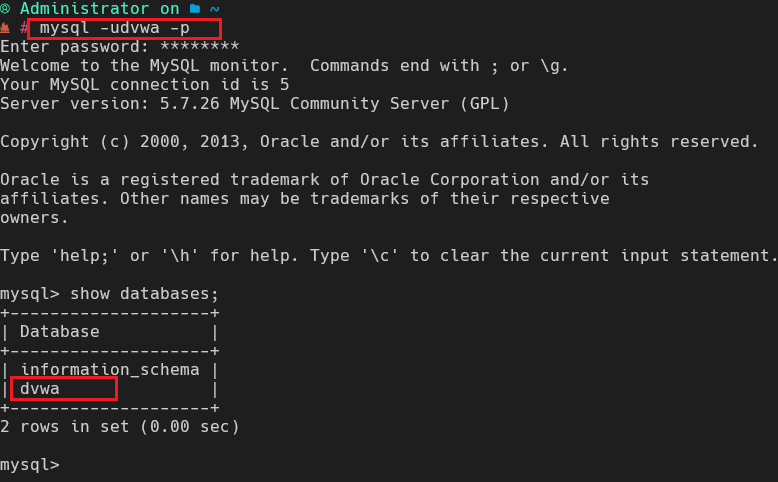Viewport: 778px width, 482px height.
Task: Click the 2 rows in set result line
Action: [119, 427]
